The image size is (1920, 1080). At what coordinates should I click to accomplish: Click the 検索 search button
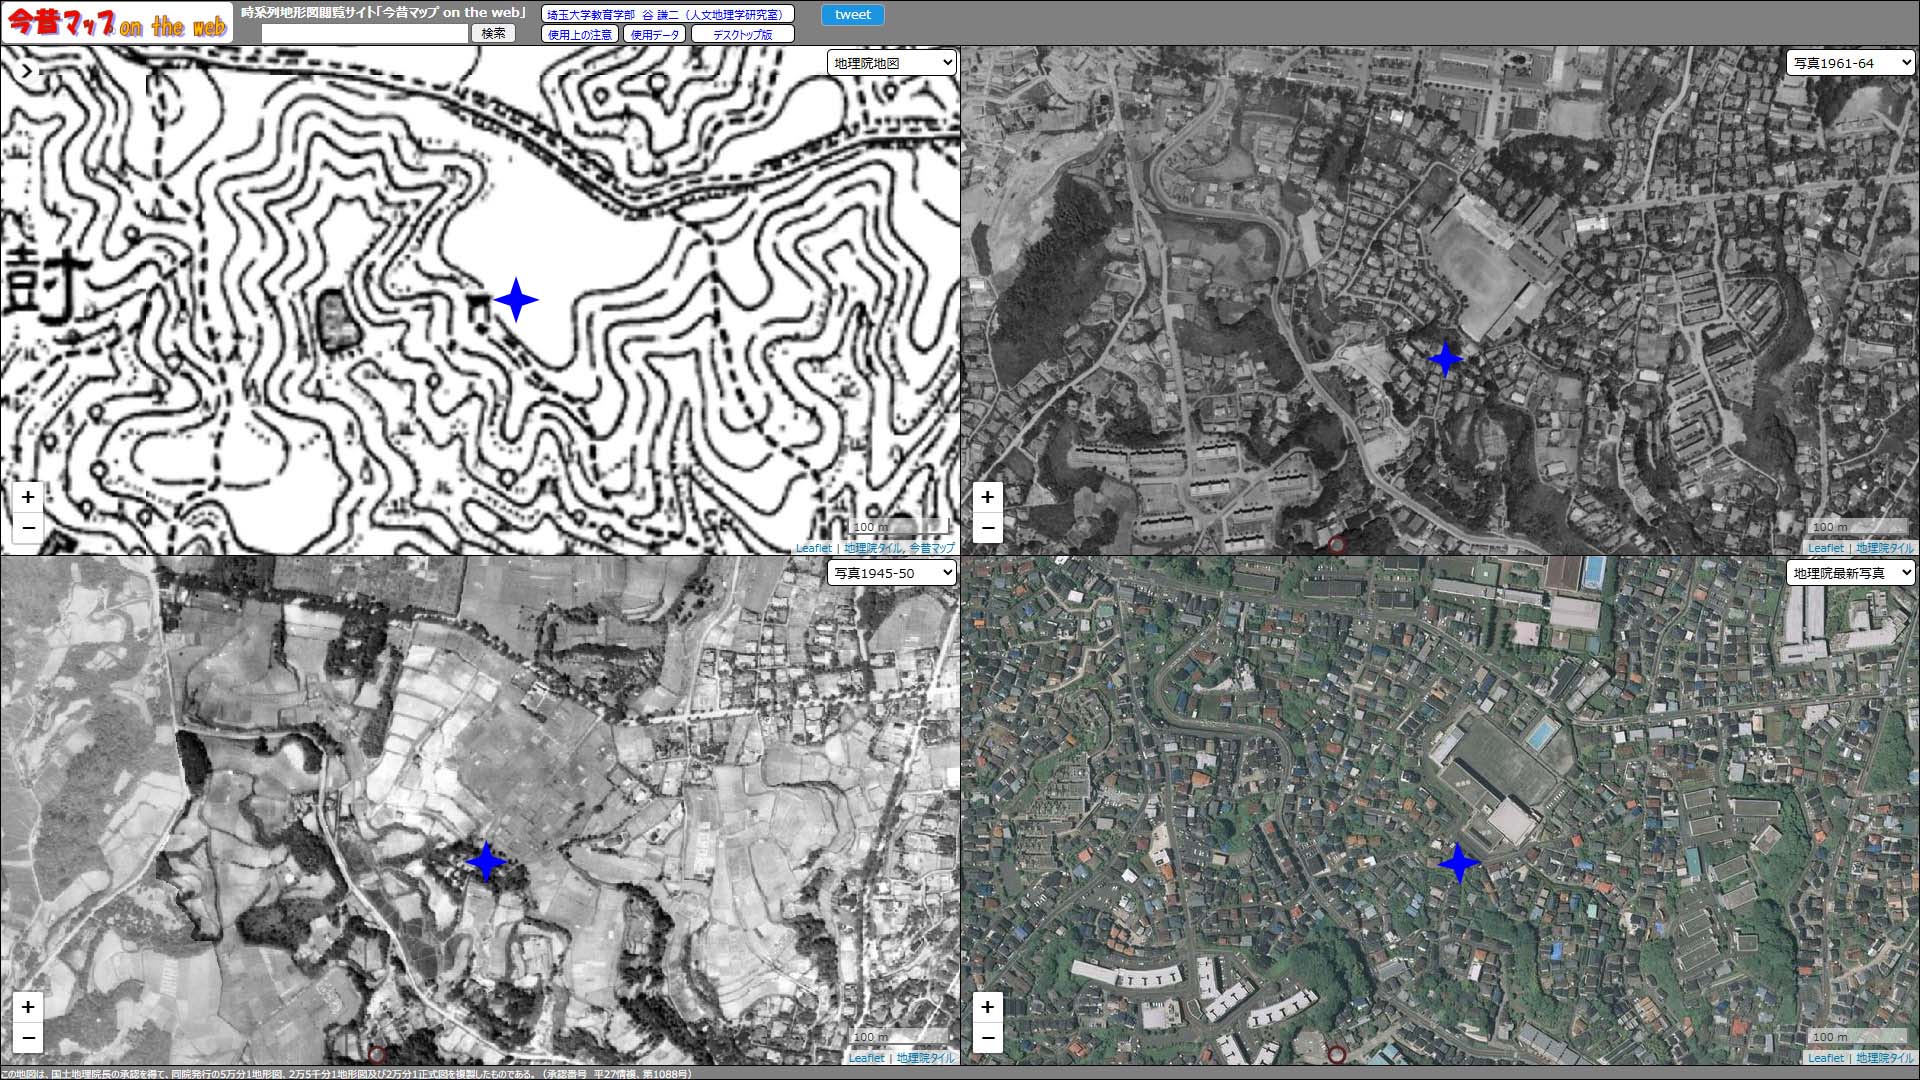coord(493,33)
